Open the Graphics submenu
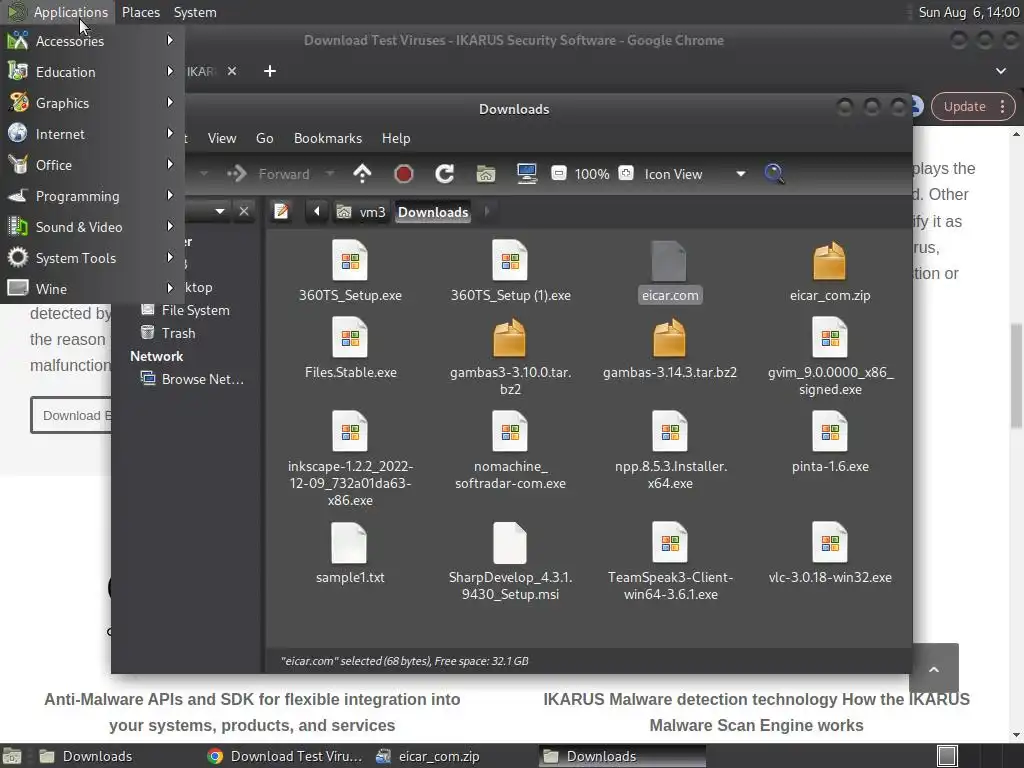Viewport: 1024px width, 768px height. point(91,103)
